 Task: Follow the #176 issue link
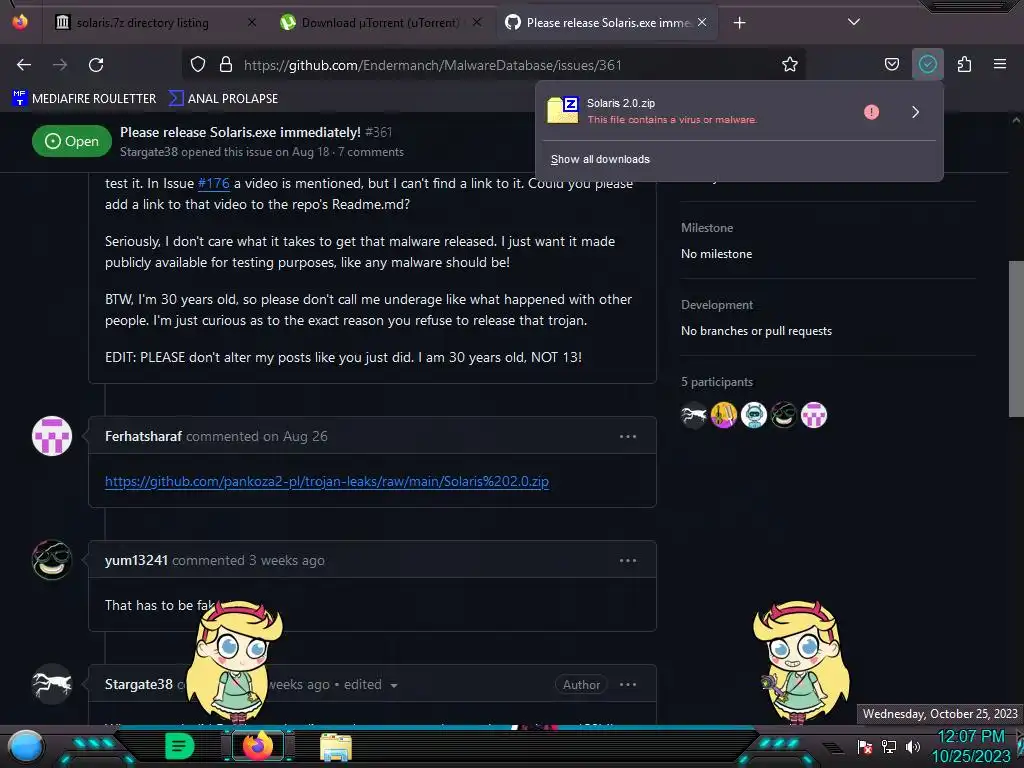coord(214,184)
